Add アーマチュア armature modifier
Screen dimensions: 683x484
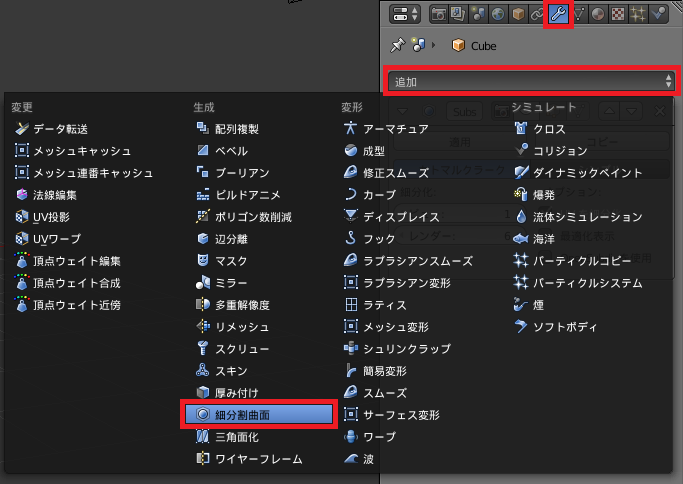386,129
